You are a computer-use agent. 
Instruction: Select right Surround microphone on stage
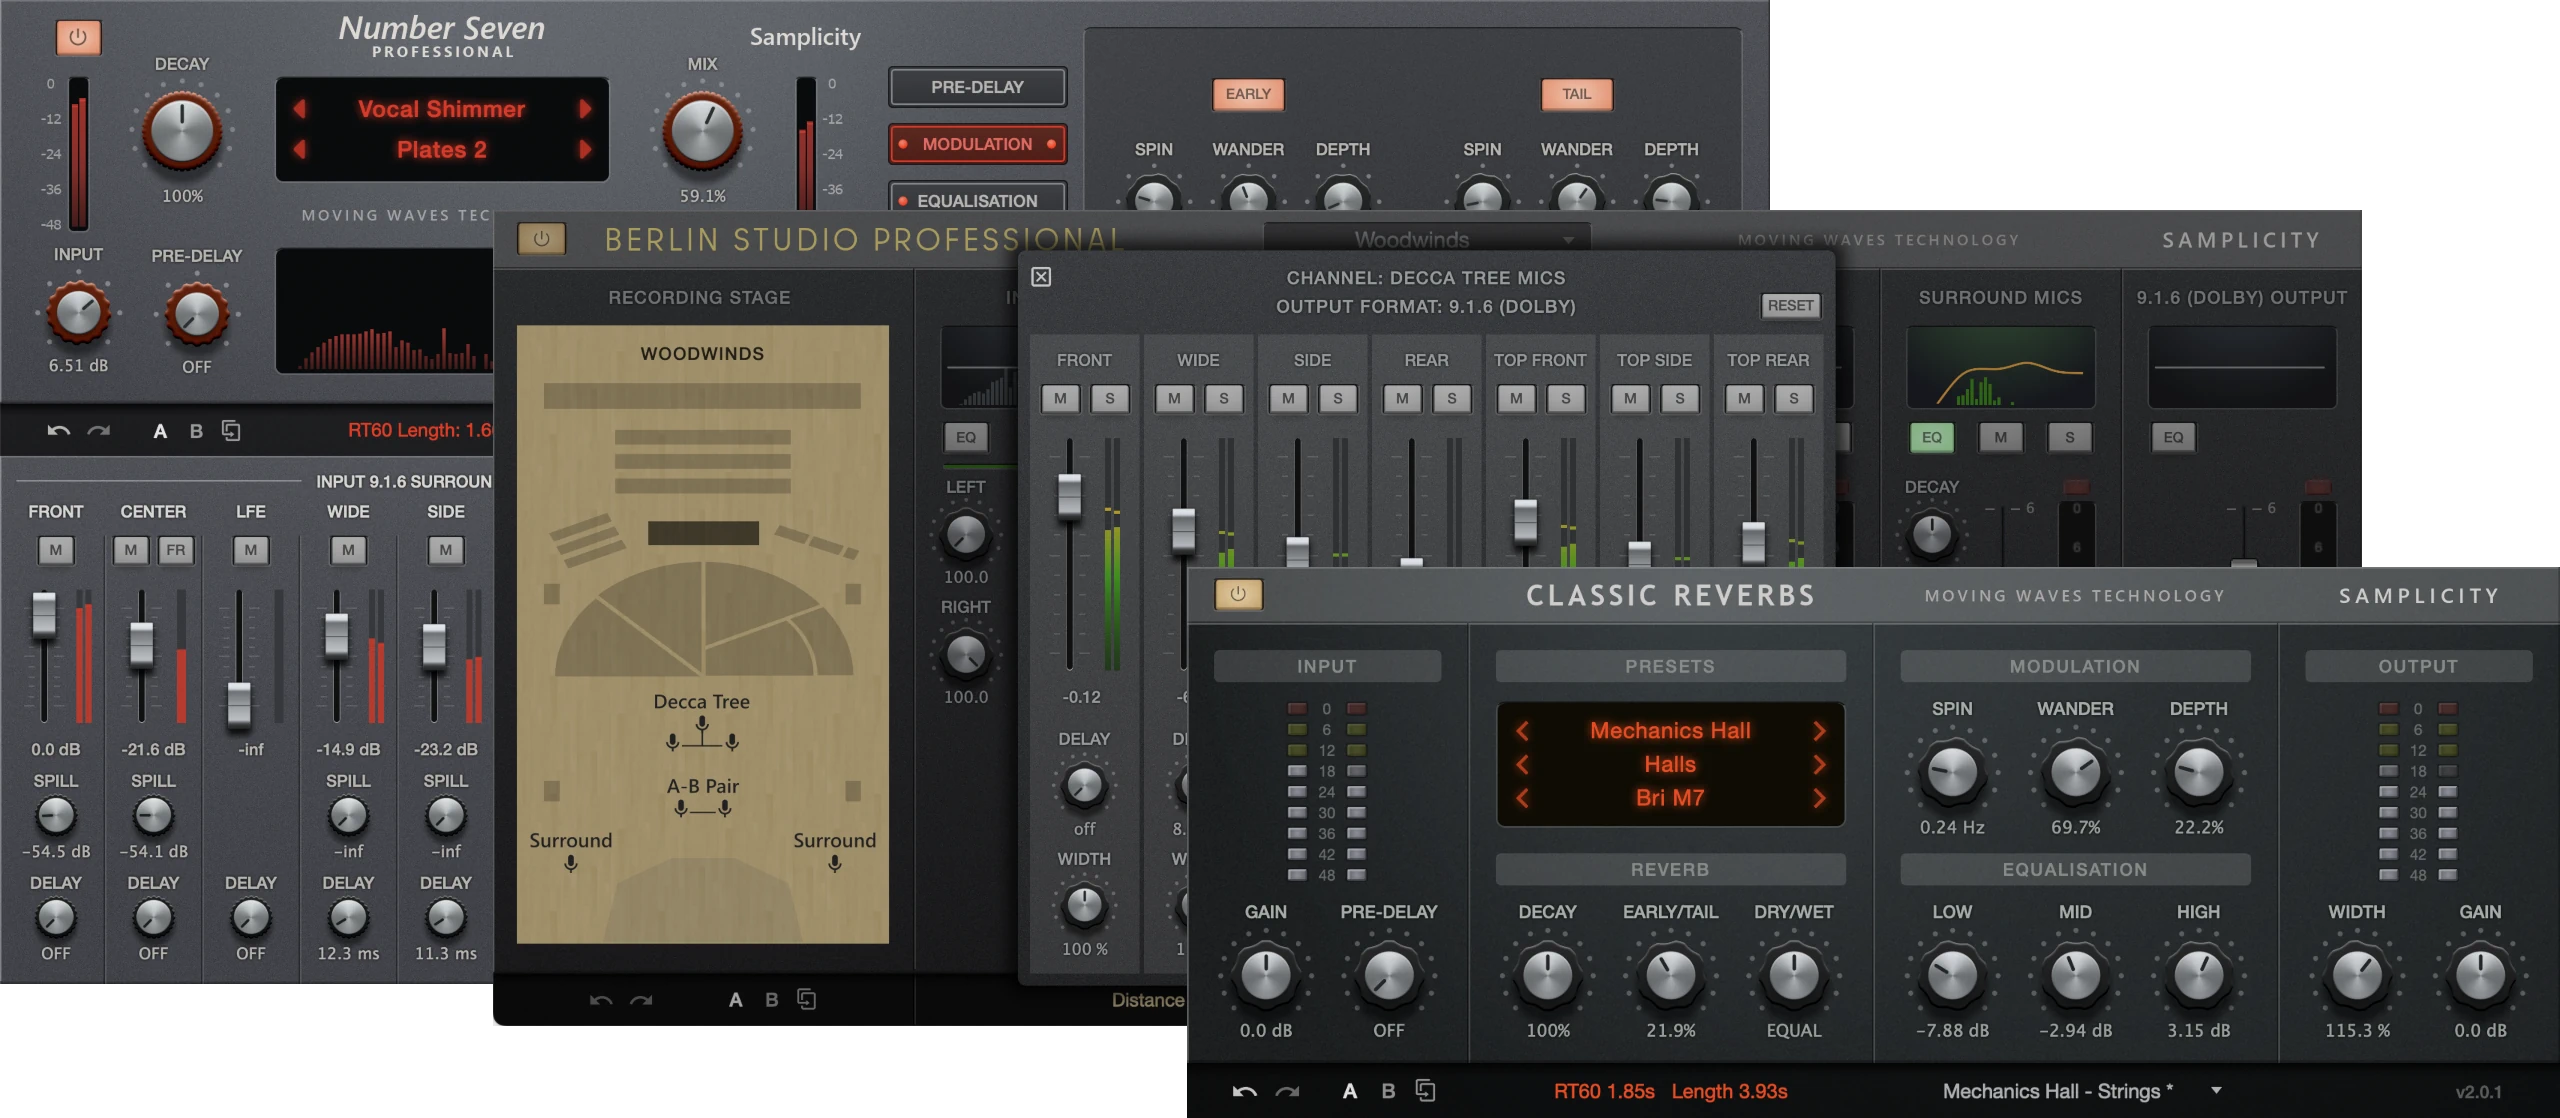click(834, 864)
